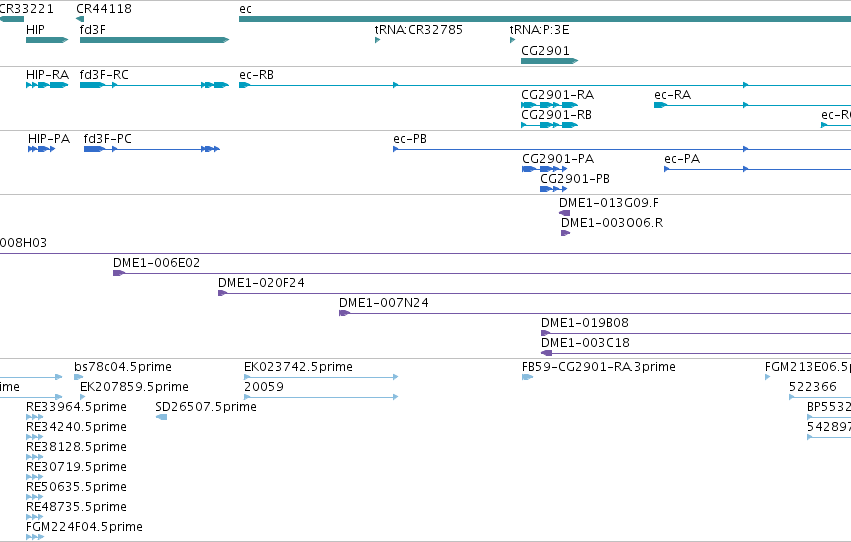This screenshot has width=851, height=542.
Task: Select the fd3F-RC transcript
Action: [x=154, y=85]
